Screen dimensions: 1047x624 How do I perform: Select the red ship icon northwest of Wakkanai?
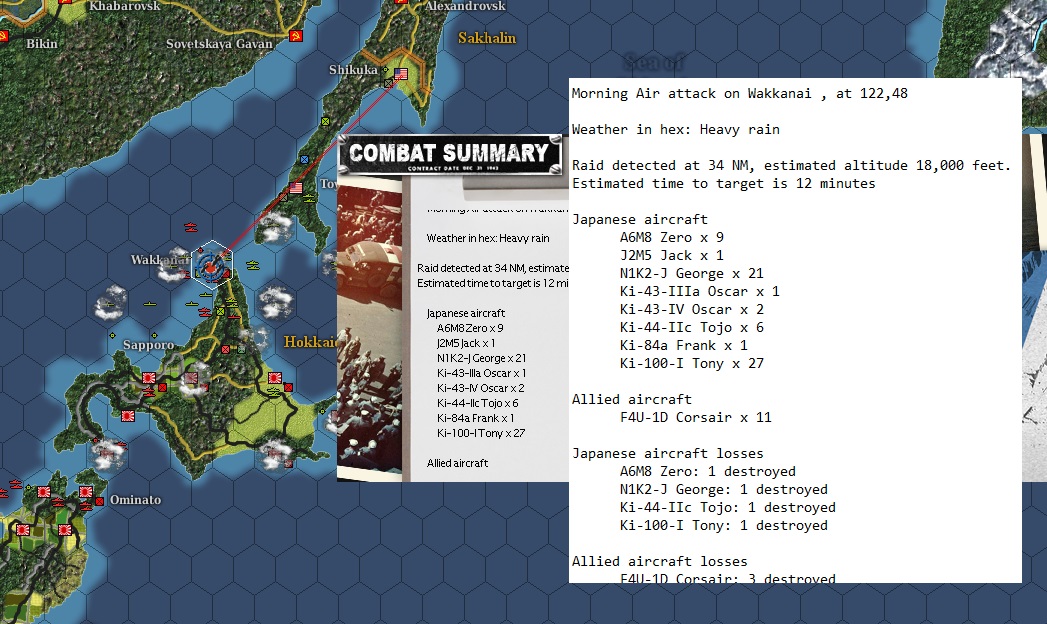click(x=191, y=228)
